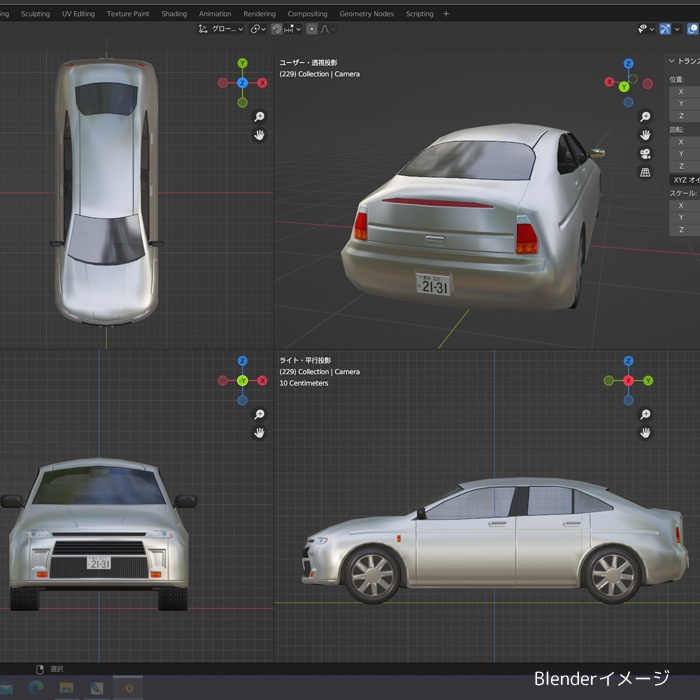Click the location X value field

tap(685, 91)
